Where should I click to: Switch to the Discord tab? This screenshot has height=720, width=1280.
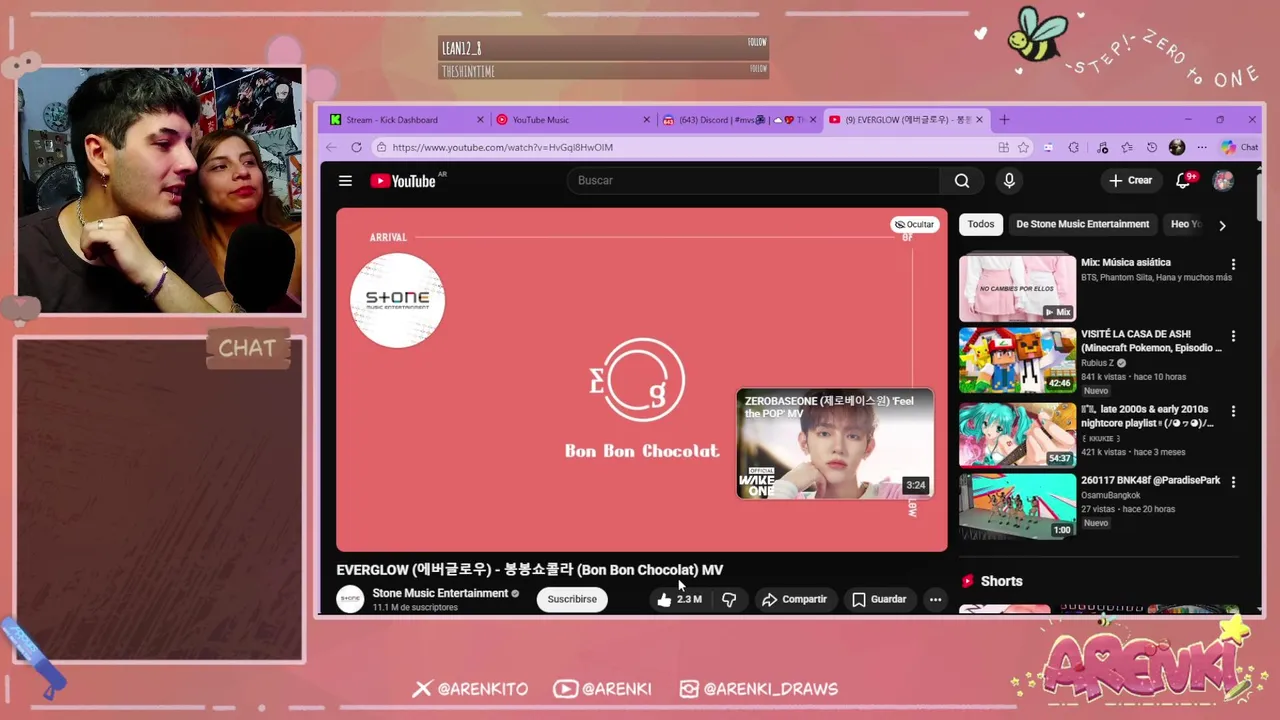739,120
